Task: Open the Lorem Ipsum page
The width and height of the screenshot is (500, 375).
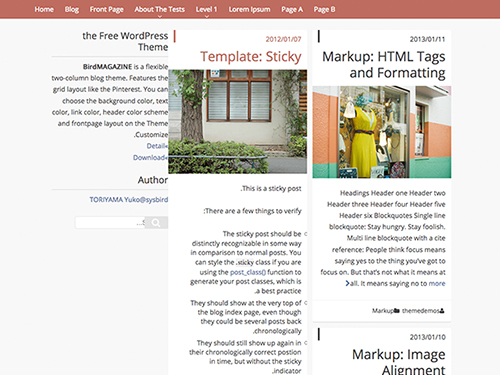Action: click(x=249, y=9)
